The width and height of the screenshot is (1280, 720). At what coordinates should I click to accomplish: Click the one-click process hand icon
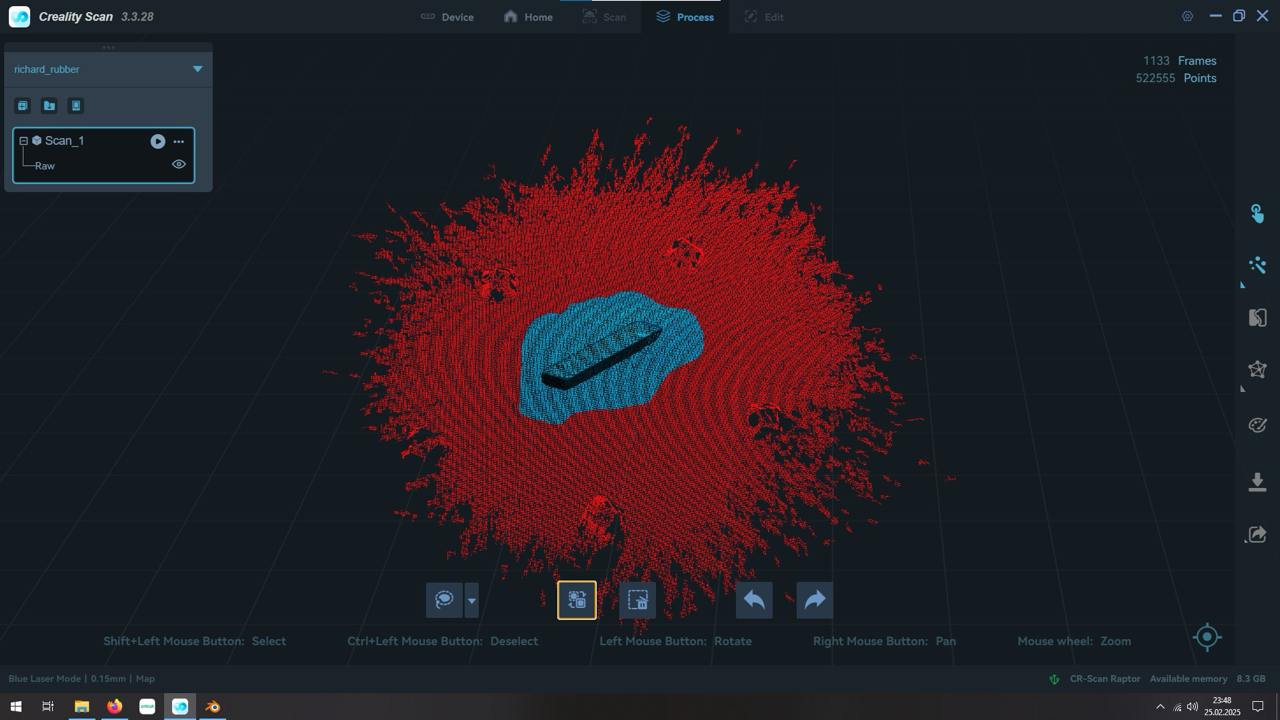click(1257, 214)
